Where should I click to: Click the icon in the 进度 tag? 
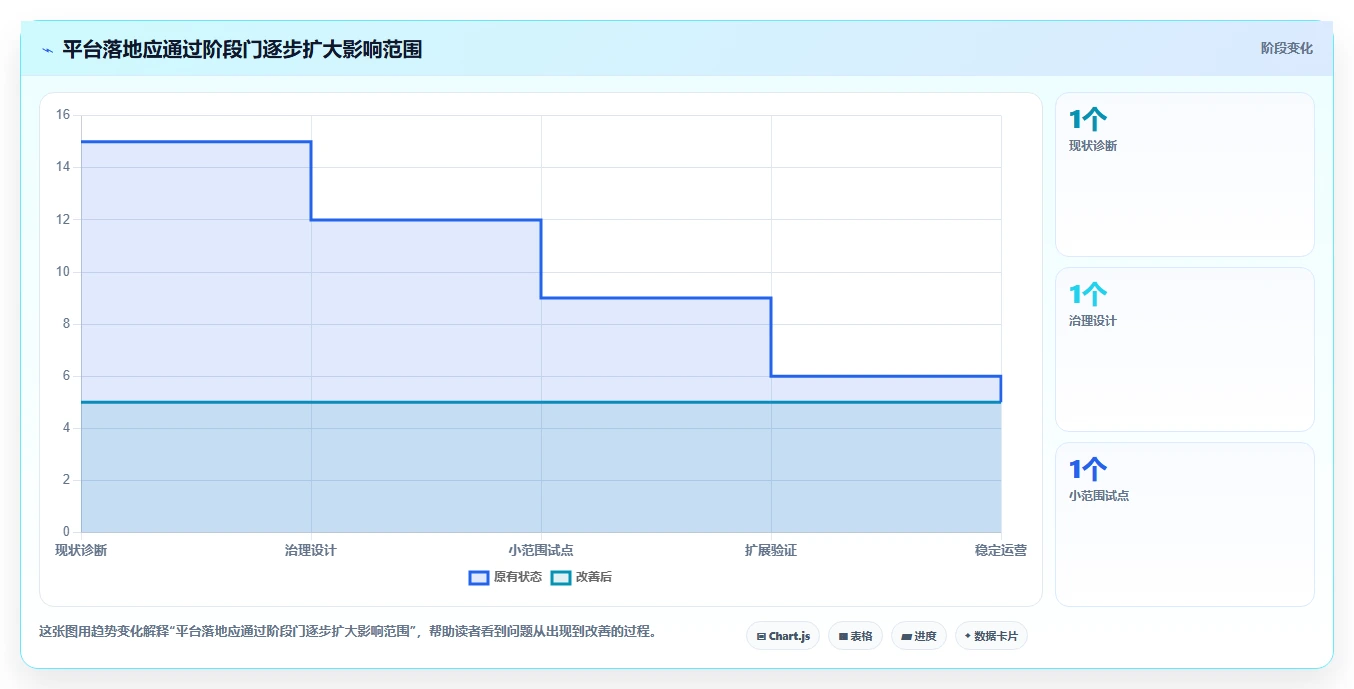[x=906, y=636]
